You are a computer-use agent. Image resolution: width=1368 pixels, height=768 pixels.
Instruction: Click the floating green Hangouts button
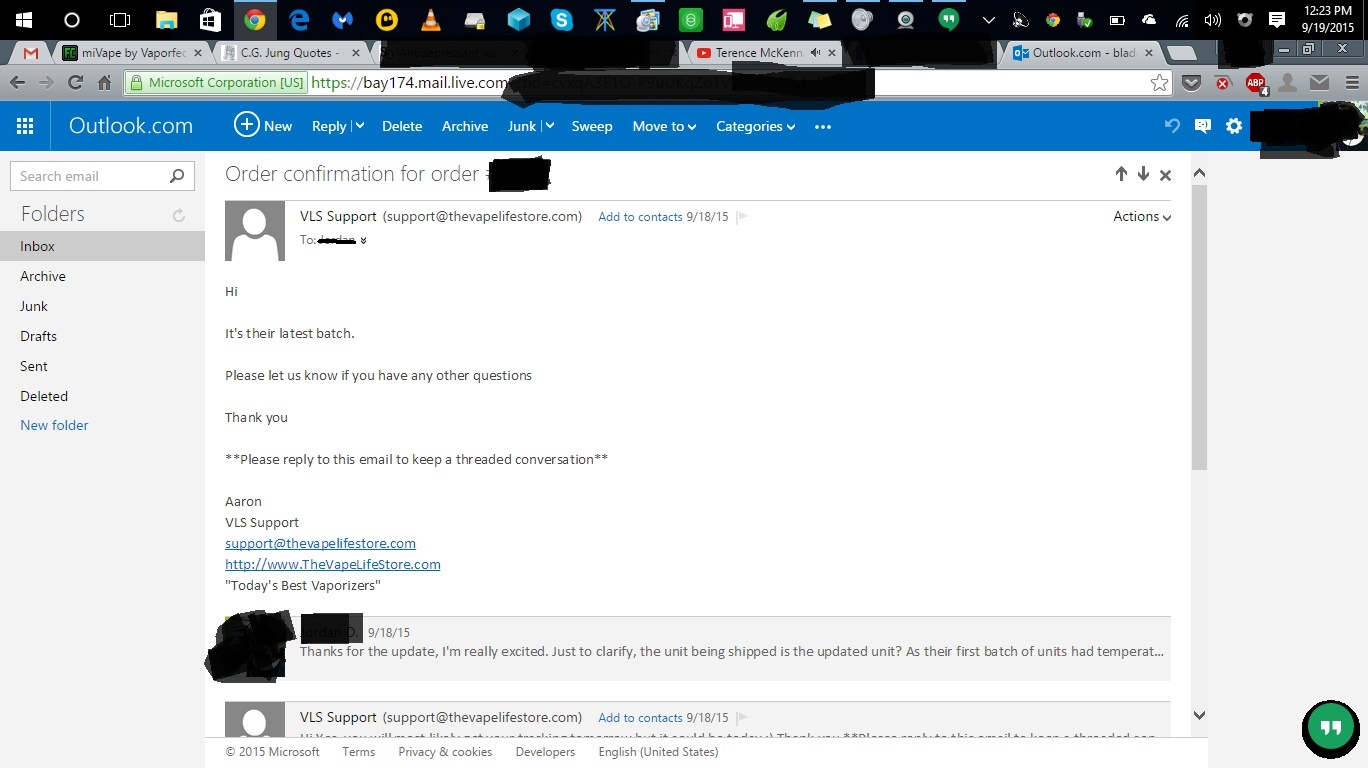pyautogui.click(x=1331, y=728)
